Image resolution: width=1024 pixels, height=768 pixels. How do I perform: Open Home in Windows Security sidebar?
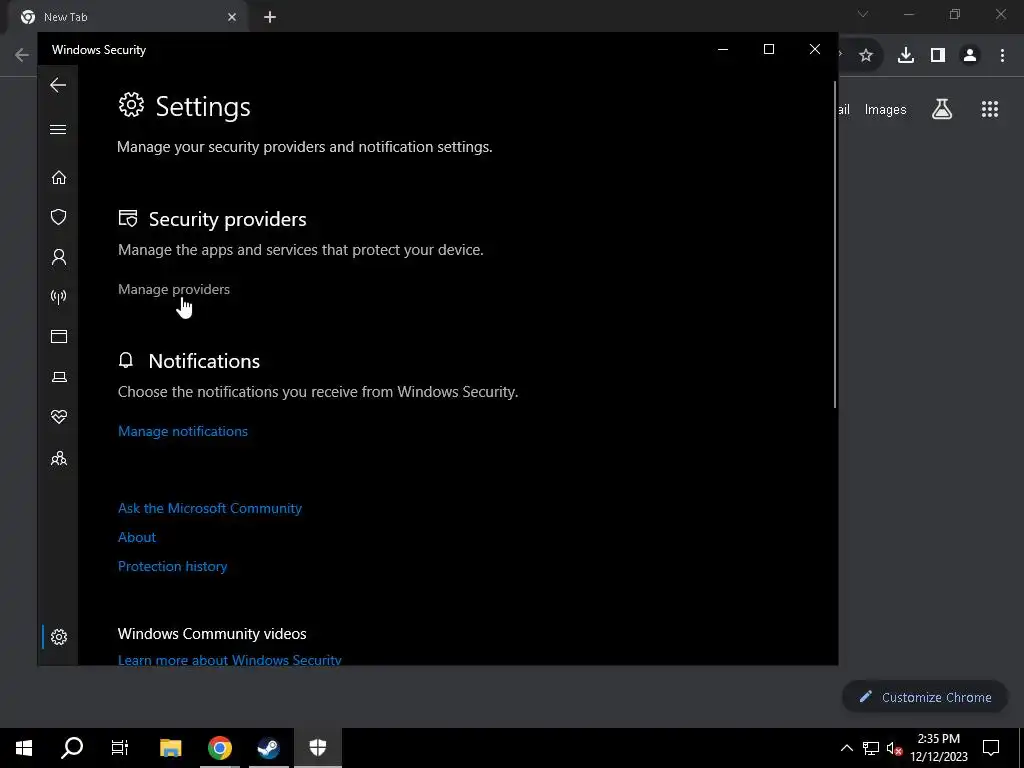tap(59, 178)
